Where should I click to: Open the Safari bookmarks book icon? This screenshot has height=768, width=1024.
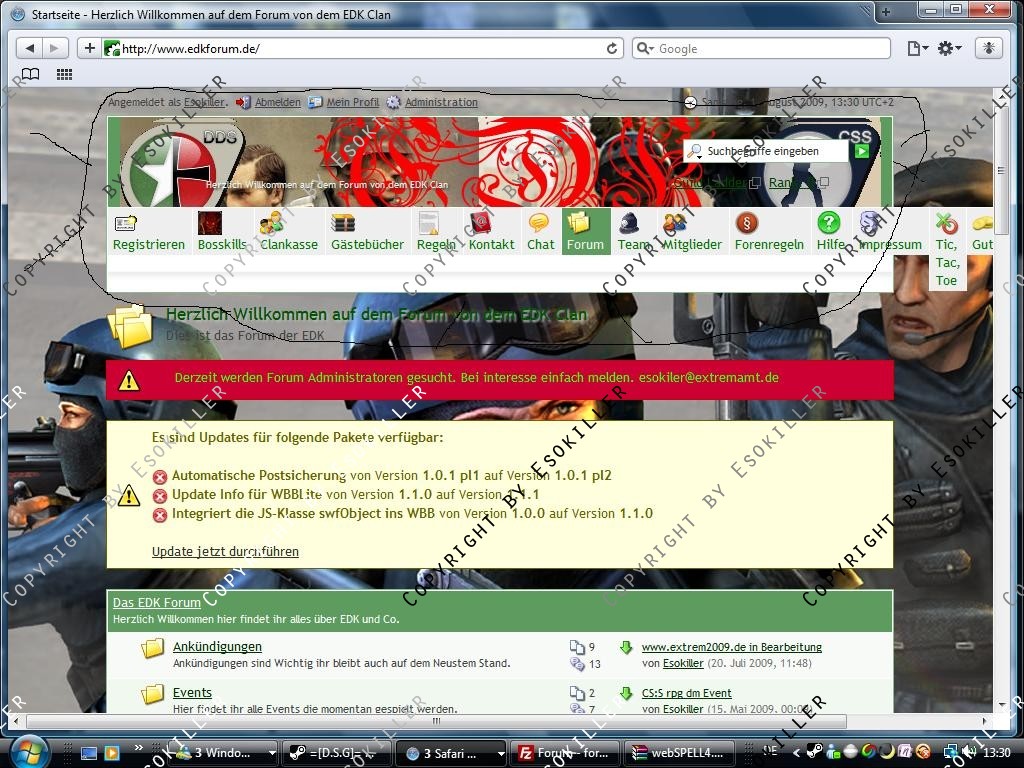pos(31,75)
